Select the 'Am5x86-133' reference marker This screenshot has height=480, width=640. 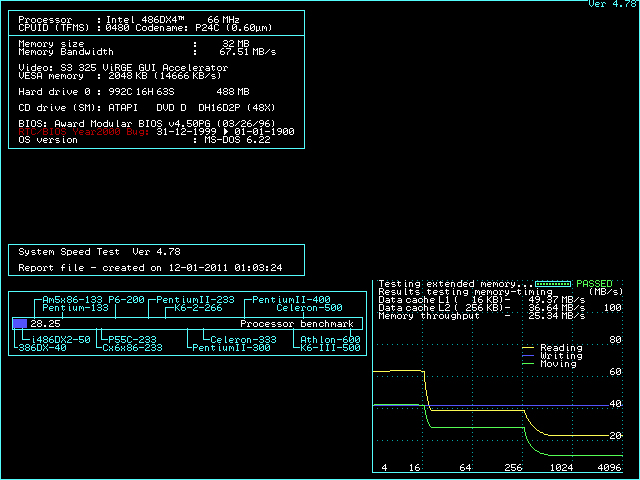(73, 300)
